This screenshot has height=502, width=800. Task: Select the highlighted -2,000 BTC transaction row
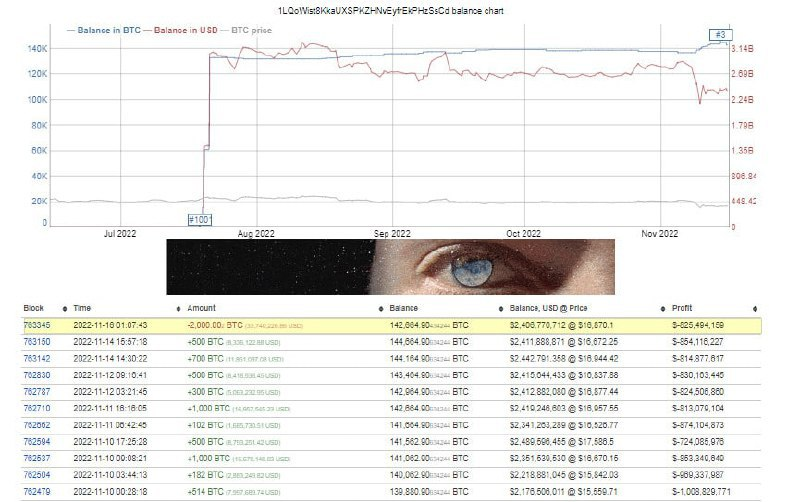(400, 326)
